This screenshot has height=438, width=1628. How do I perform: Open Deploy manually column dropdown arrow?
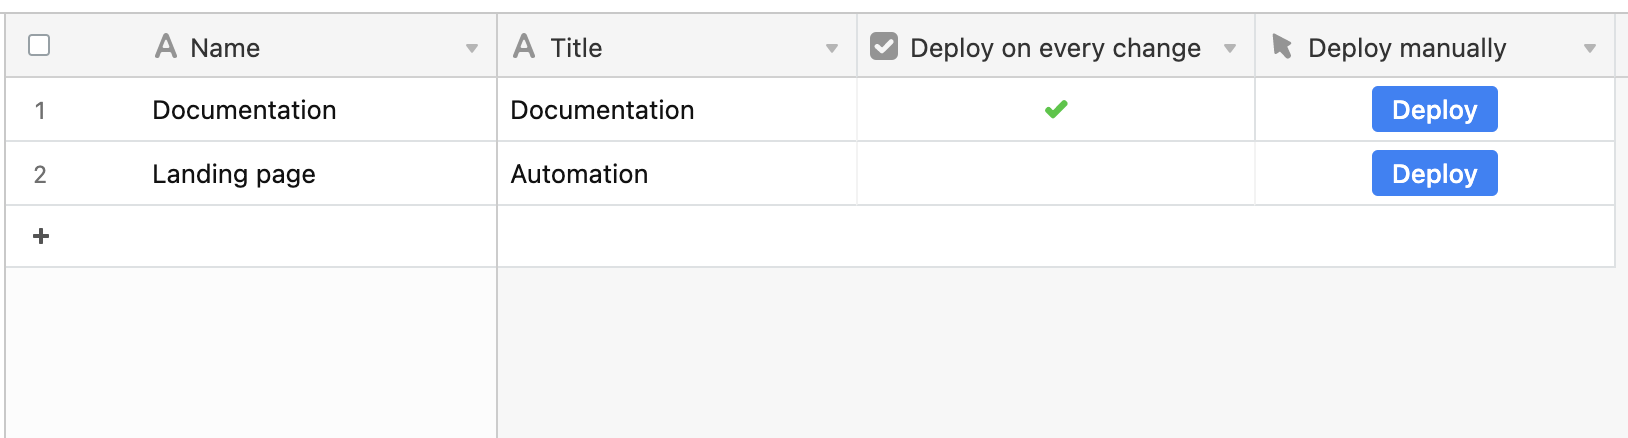point(1590,48)
